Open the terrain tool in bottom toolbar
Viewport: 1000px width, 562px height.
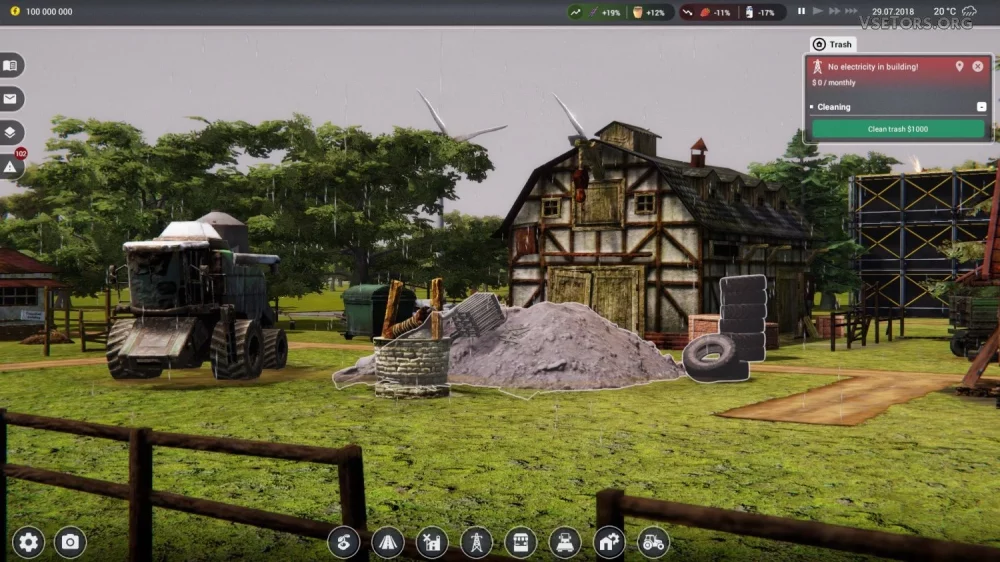pyautogui.click(x=344, y=542)
